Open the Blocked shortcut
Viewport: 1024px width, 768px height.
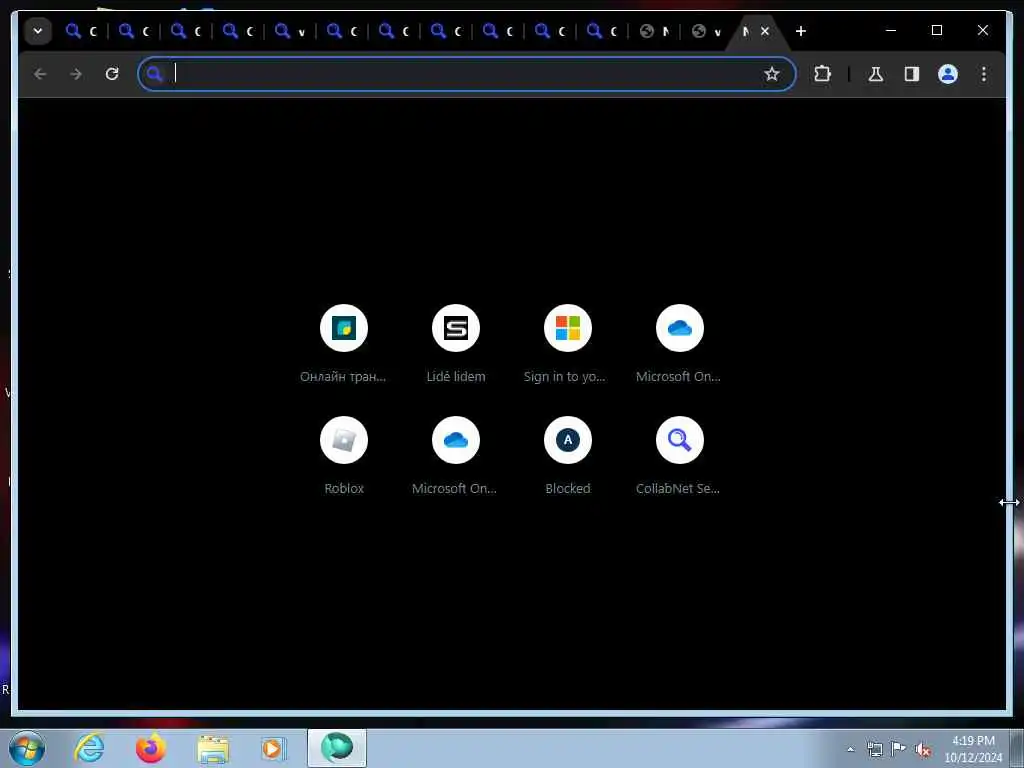coord(568,456)
